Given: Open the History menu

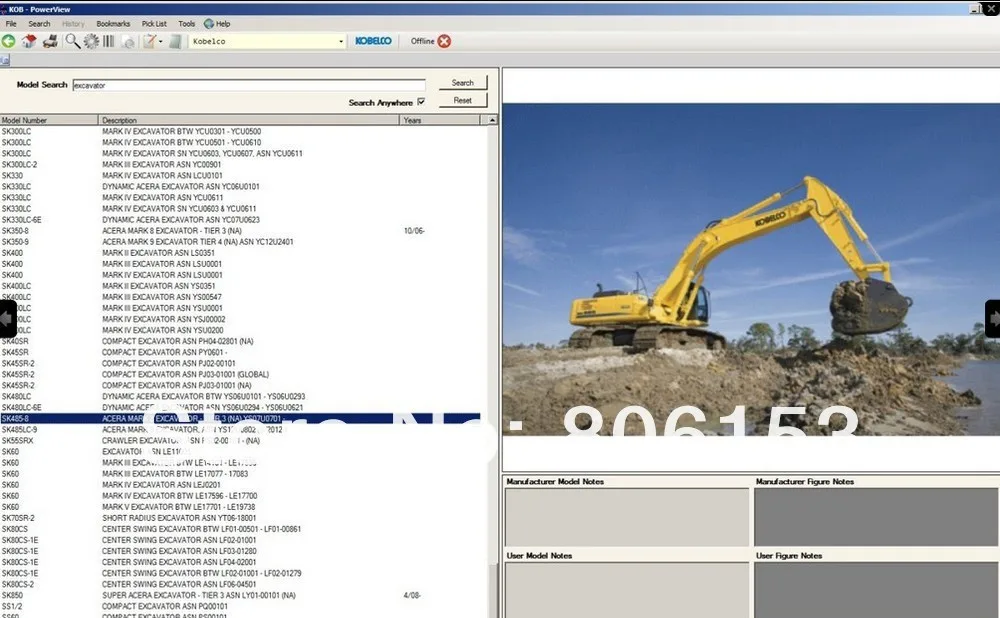Looking at the screenshot, I should 73,24.
